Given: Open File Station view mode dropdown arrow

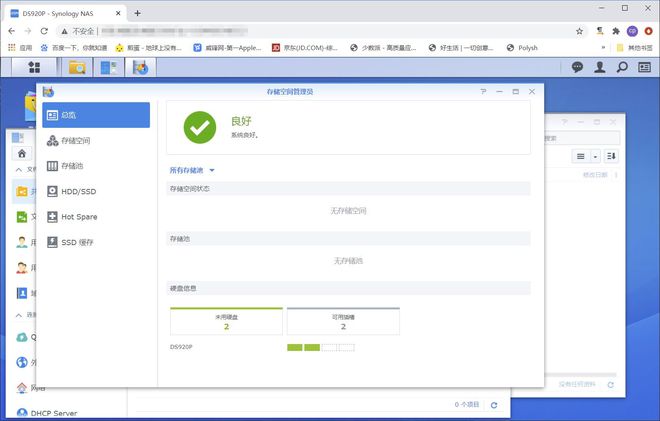Looking at the screenshot, I should pos(595,157).
